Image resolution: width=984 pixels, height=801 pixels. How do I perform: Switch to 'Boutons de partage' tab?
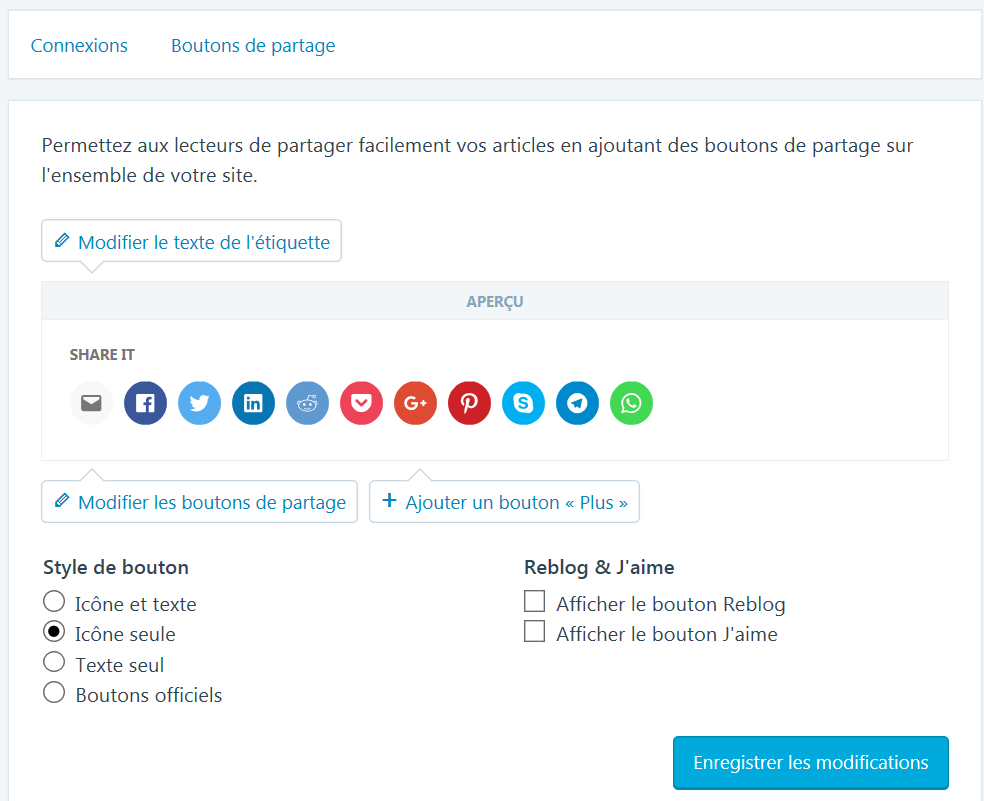(253, 45)
